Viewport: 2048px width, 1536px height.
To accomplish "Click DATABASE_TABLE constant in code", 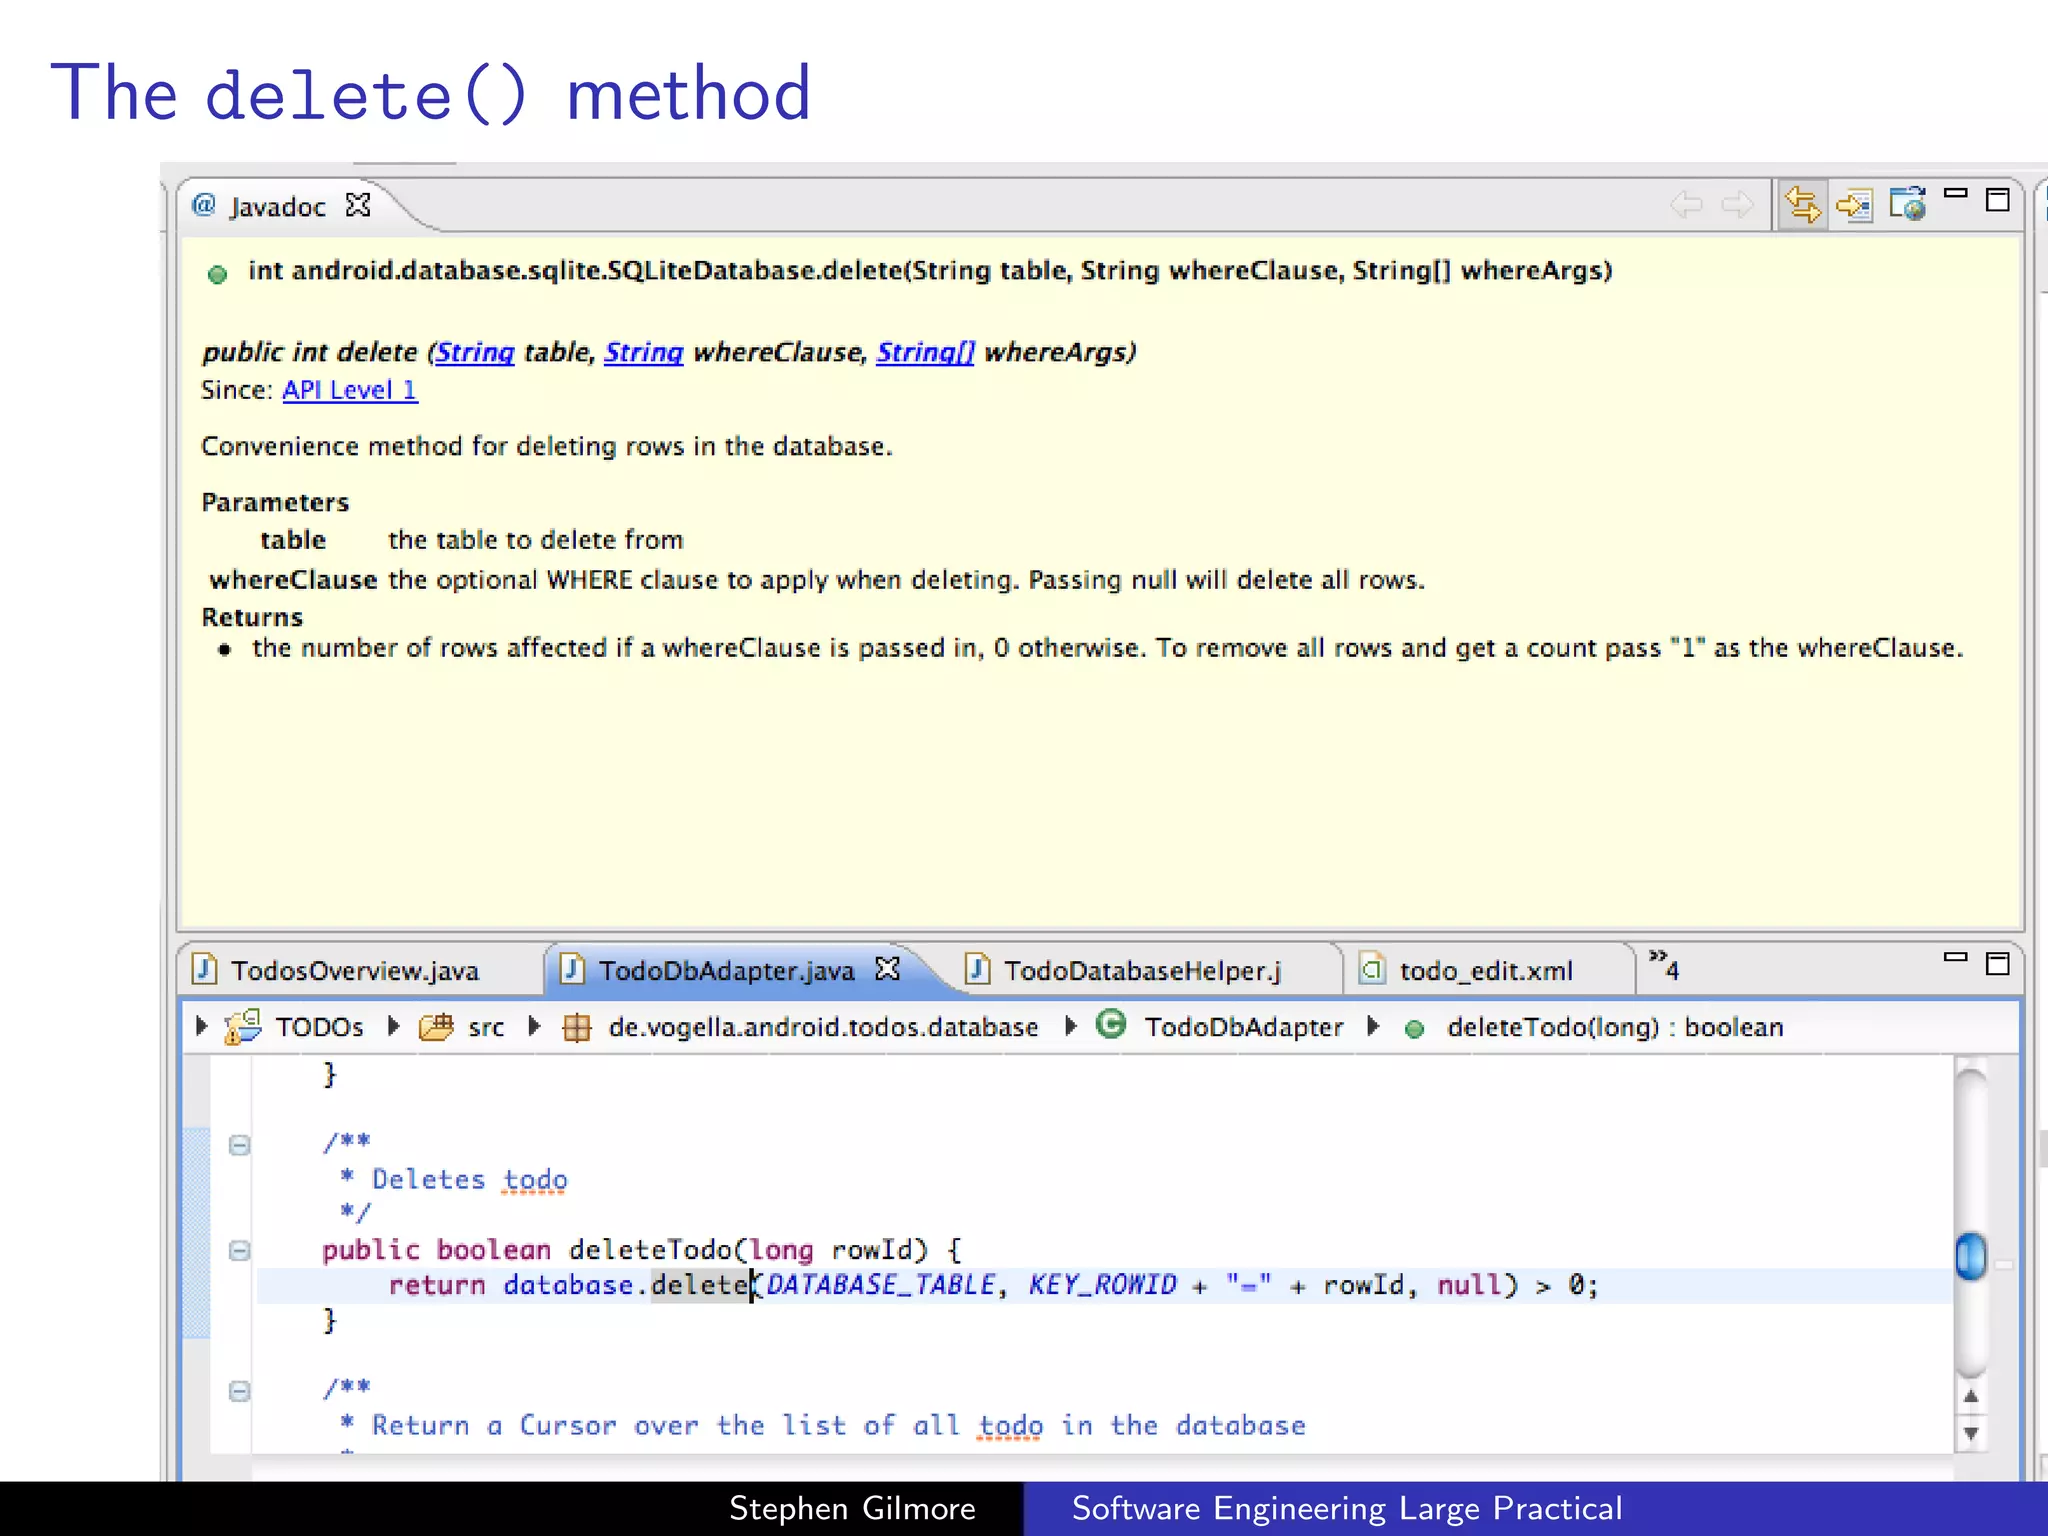I will (x=881, y=1285).
